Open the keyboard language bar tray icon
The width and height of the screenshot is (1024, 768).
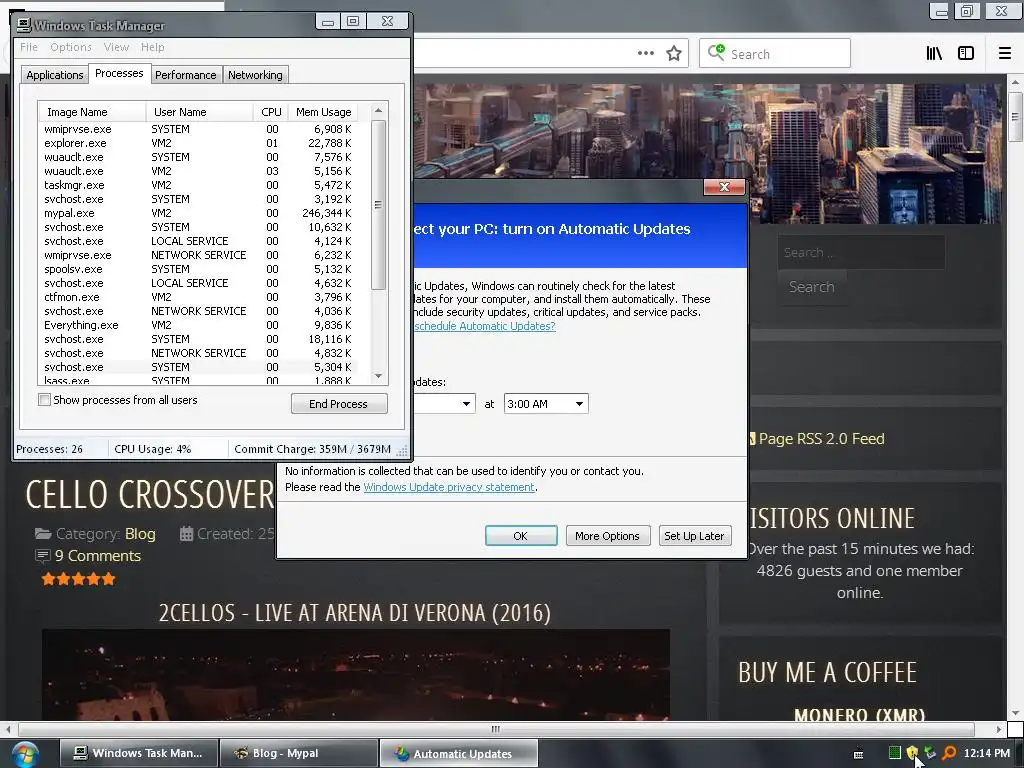pyautogui.click(x=858, y=754)
